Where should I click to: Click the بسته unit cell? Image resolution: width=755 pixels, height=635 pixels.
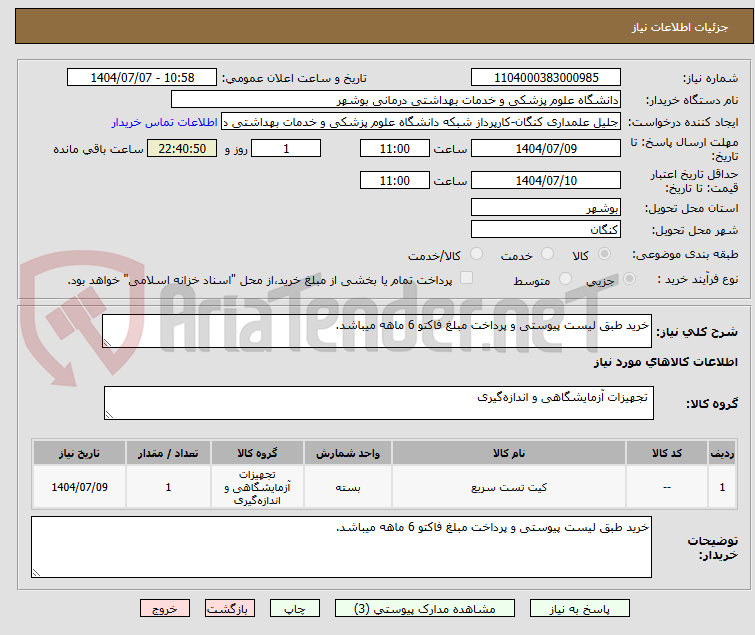click(348, 487)
